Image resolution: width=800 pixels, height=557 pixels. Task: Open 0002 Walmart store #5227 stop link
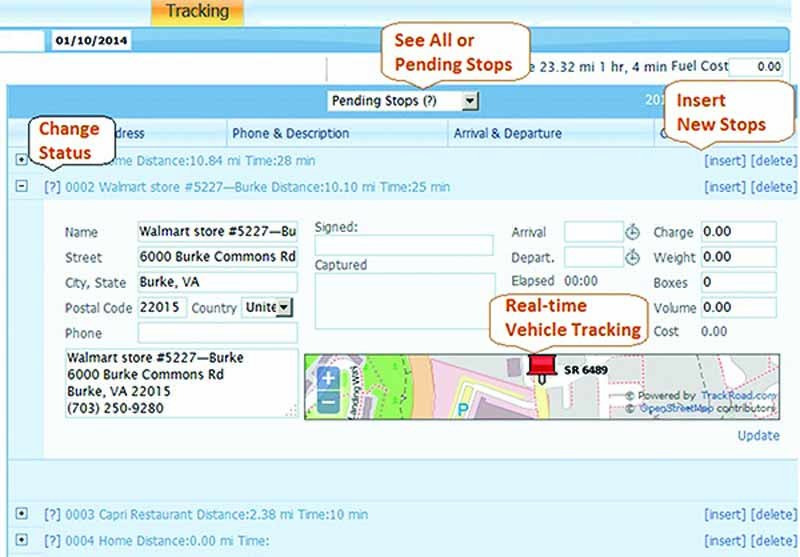click(258, 187)
